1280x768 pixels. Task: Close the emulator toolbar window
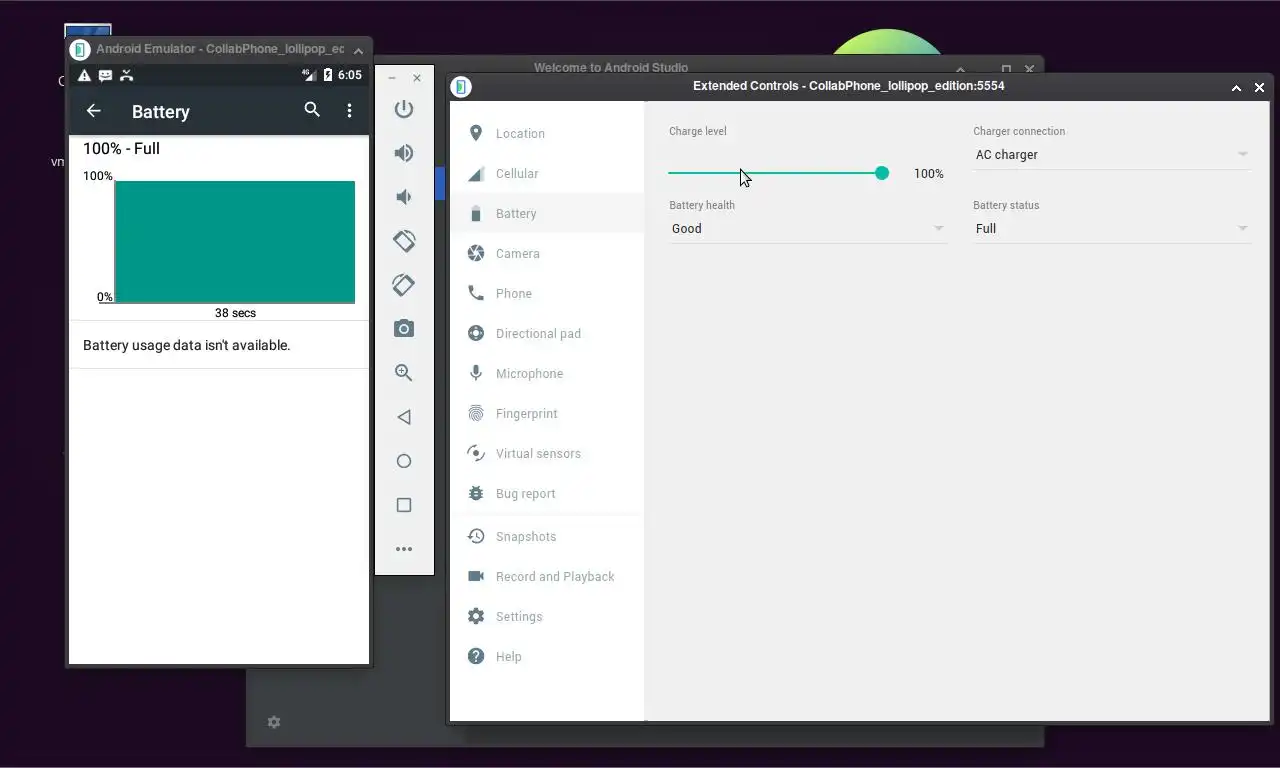(x=417, y=78)
